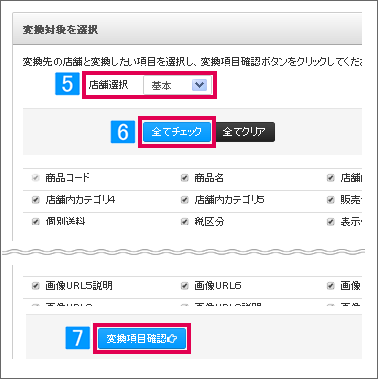Select the 基本 store combo box

tap(177, 85)
